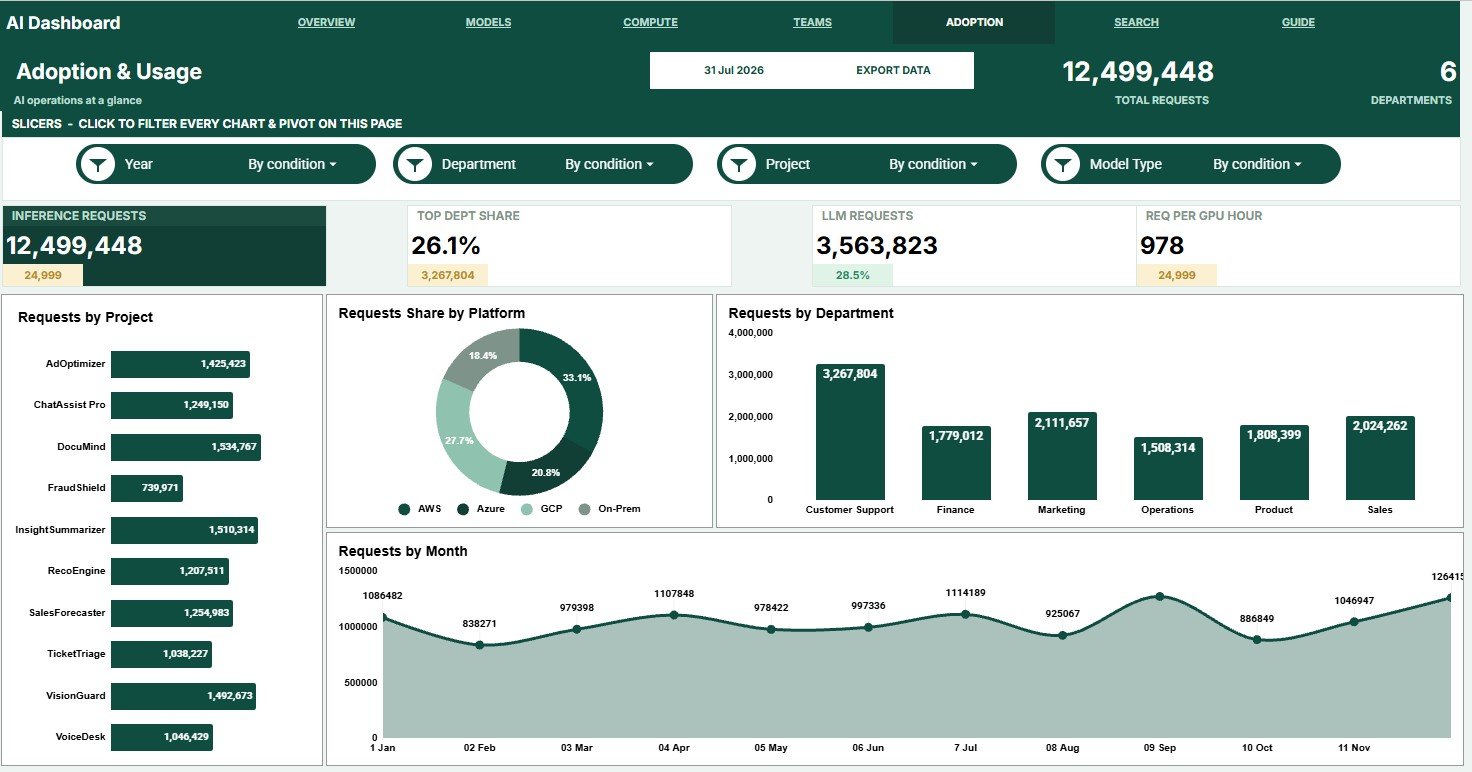Click the Top Dept Share 26.1% value
This screenshot has height=772, width=1472.
pos(446,246)
